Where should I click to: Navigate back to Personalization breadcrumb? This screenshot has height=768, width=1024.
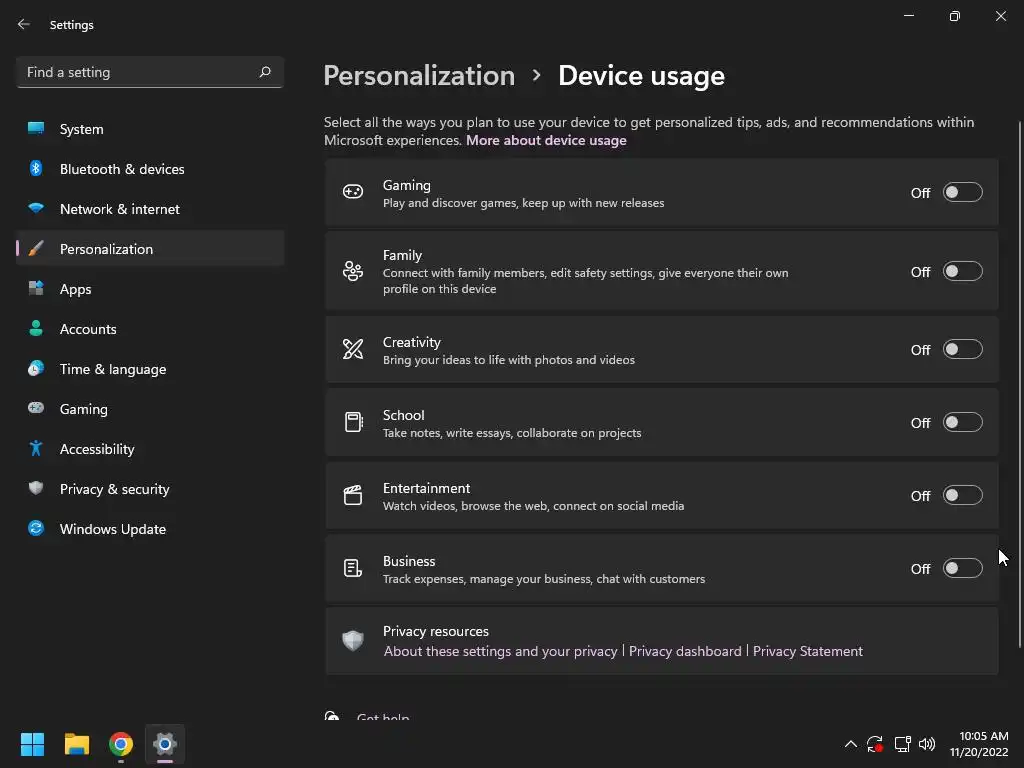(x=419, y=75)
